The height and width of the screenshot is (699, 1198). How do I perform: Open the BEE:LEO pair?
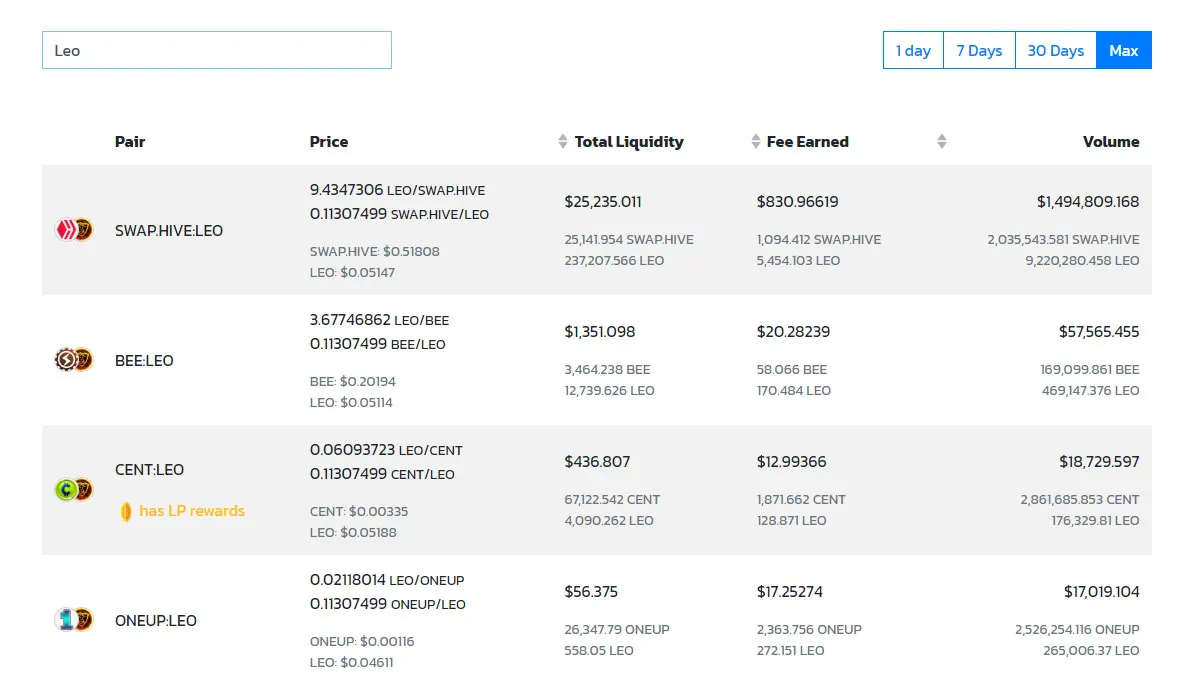click(144, 361)
